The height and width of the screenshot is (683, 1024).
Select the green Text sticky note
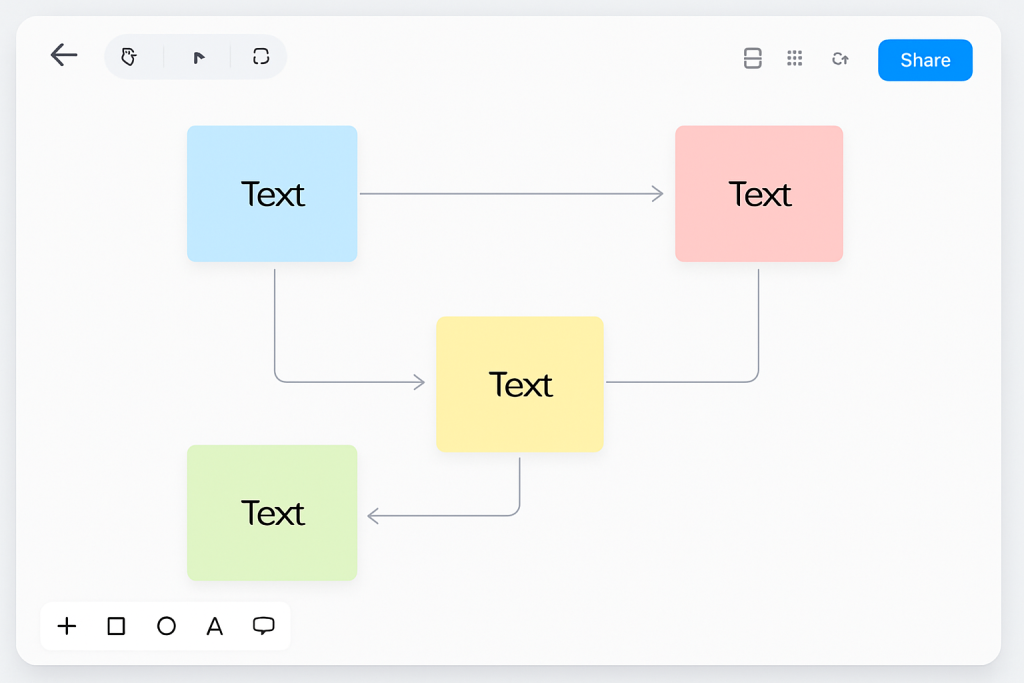(272, 513)
